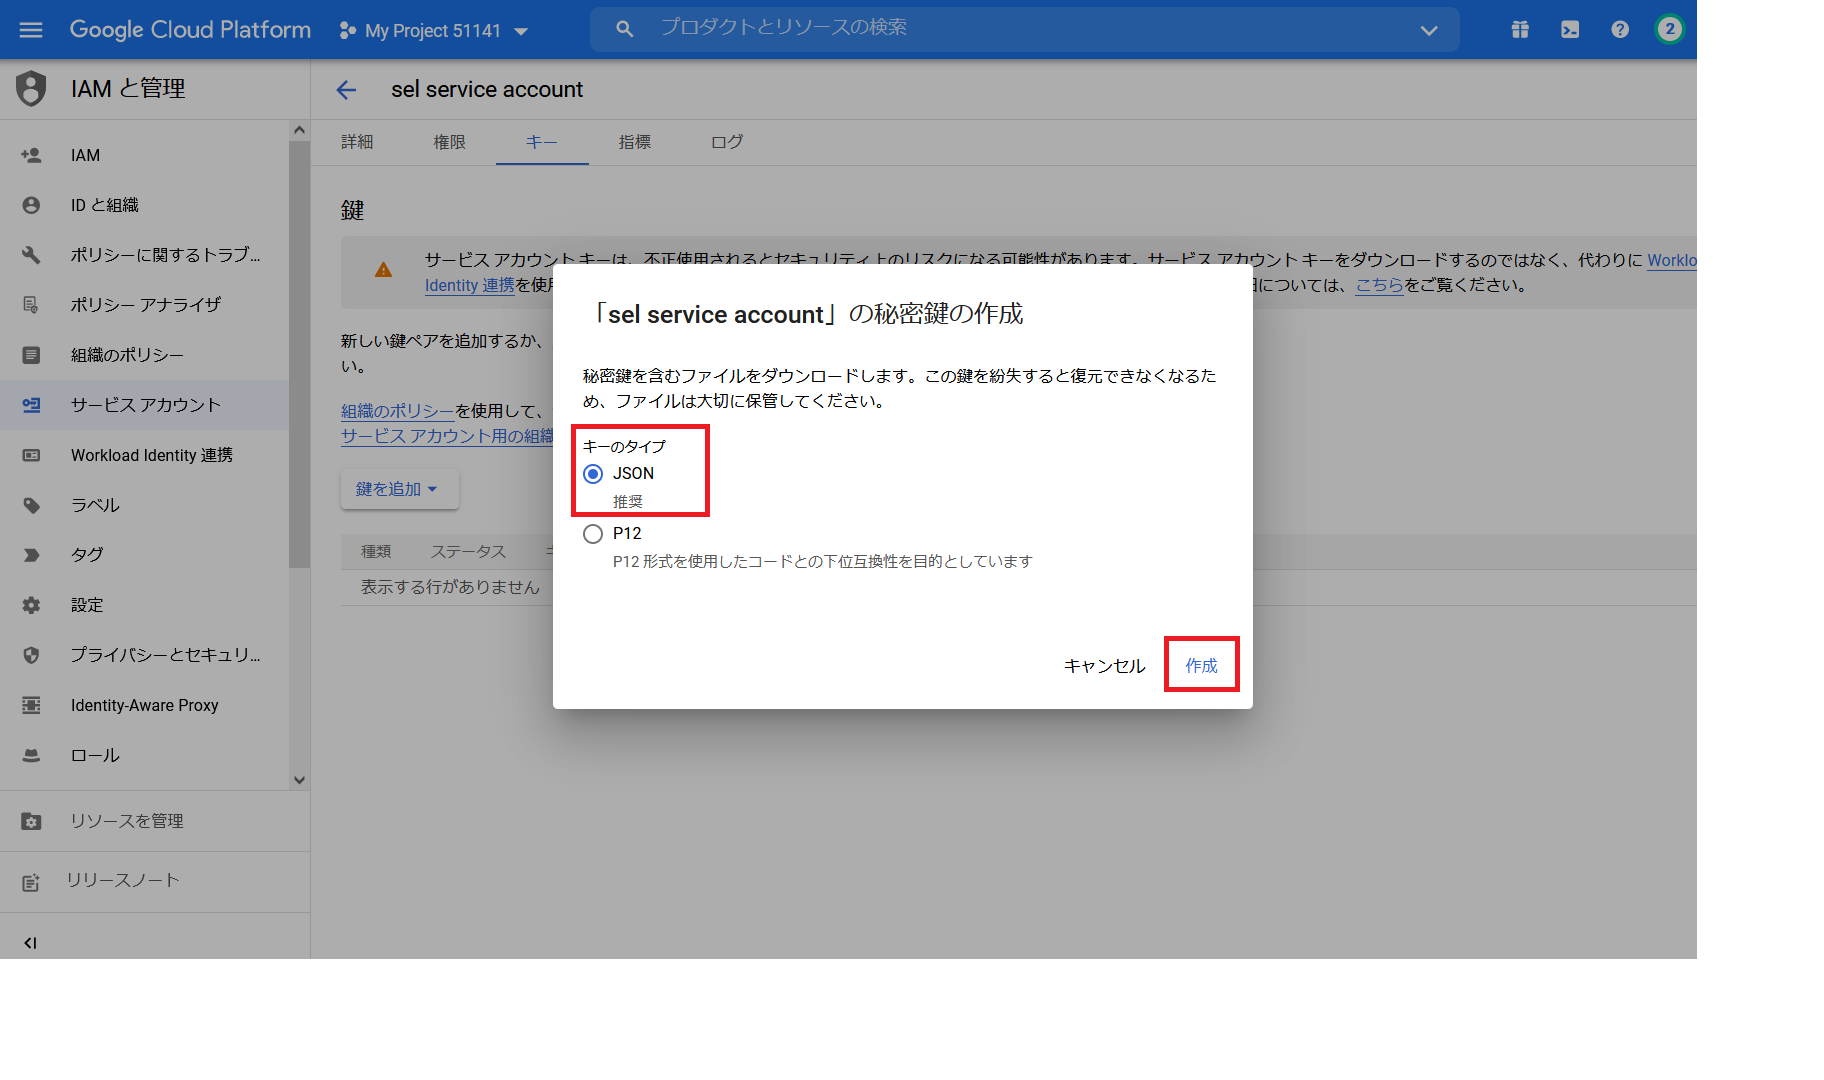The height and width of the screenshot is (1080, 1824).
Task: Click the sidebar scroll up arrow
Action: coord(299,130)
